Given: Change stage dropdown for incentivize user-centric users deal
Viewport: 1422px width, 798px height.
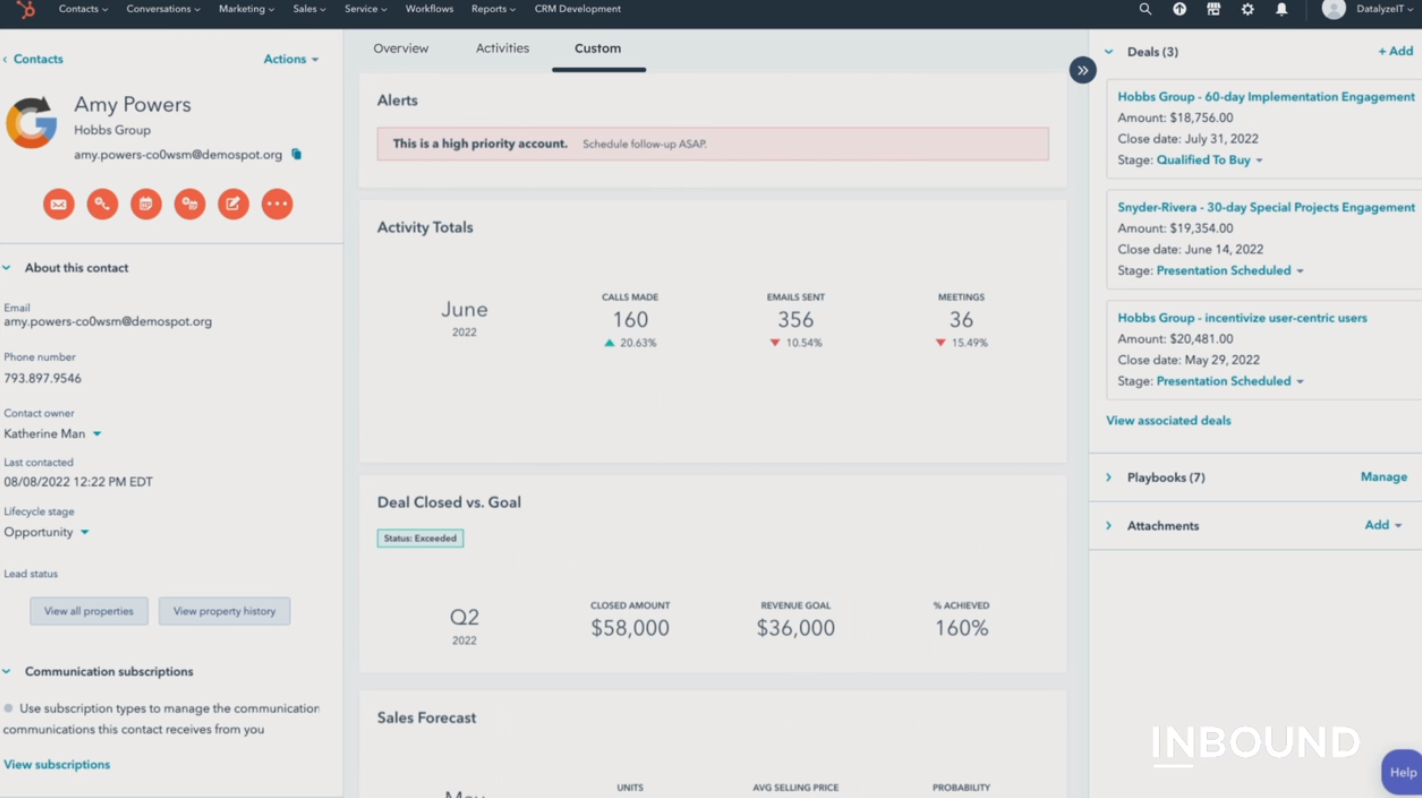Looking at the screenshot, I should [1230, 381].
